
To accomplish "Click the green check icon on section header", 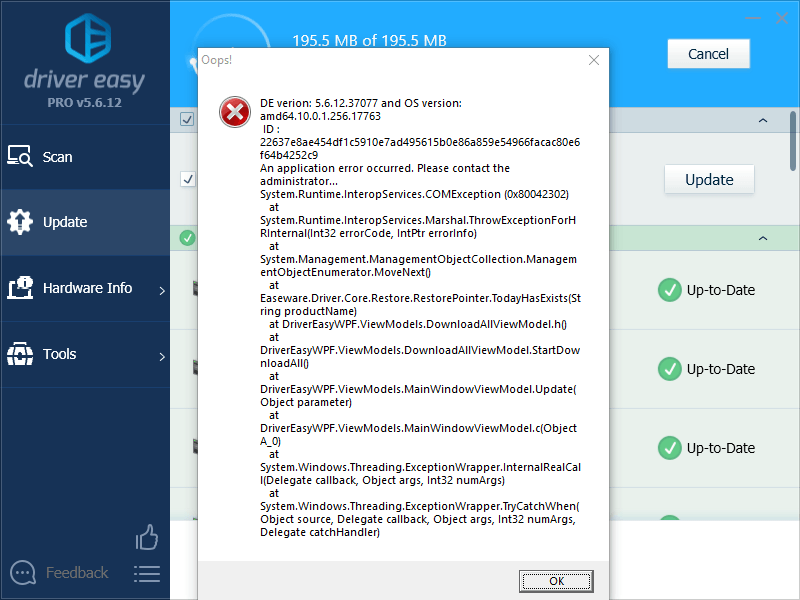I will tap(187, 238).
